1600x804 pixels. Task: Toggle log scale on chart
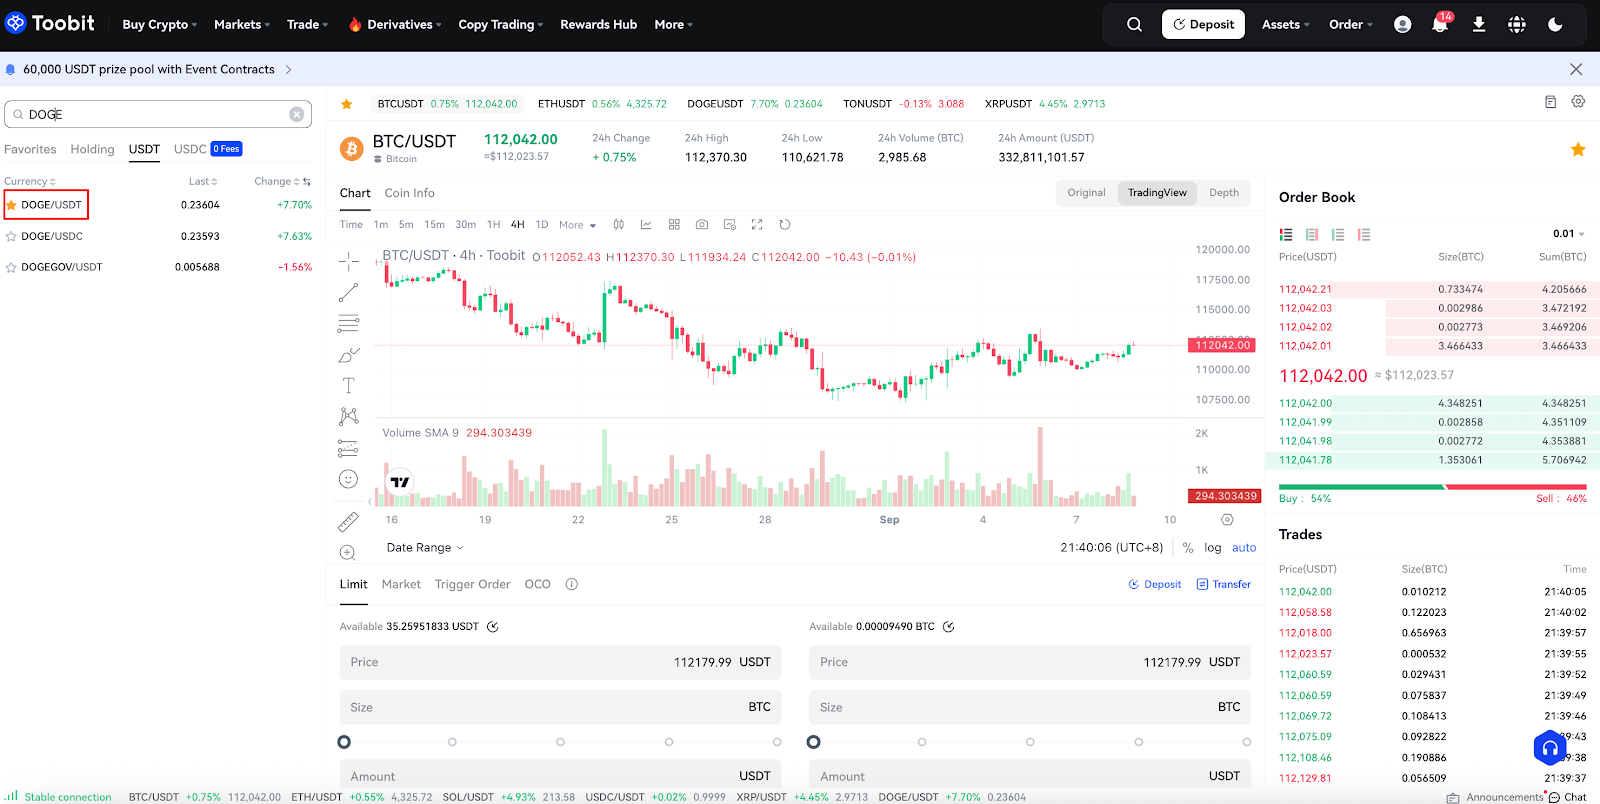coord(1213,547)
